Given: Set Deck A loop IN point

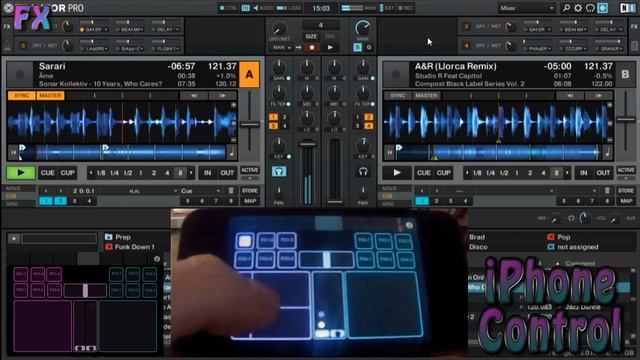Looking at the screenshot, I should pos(208,173).
